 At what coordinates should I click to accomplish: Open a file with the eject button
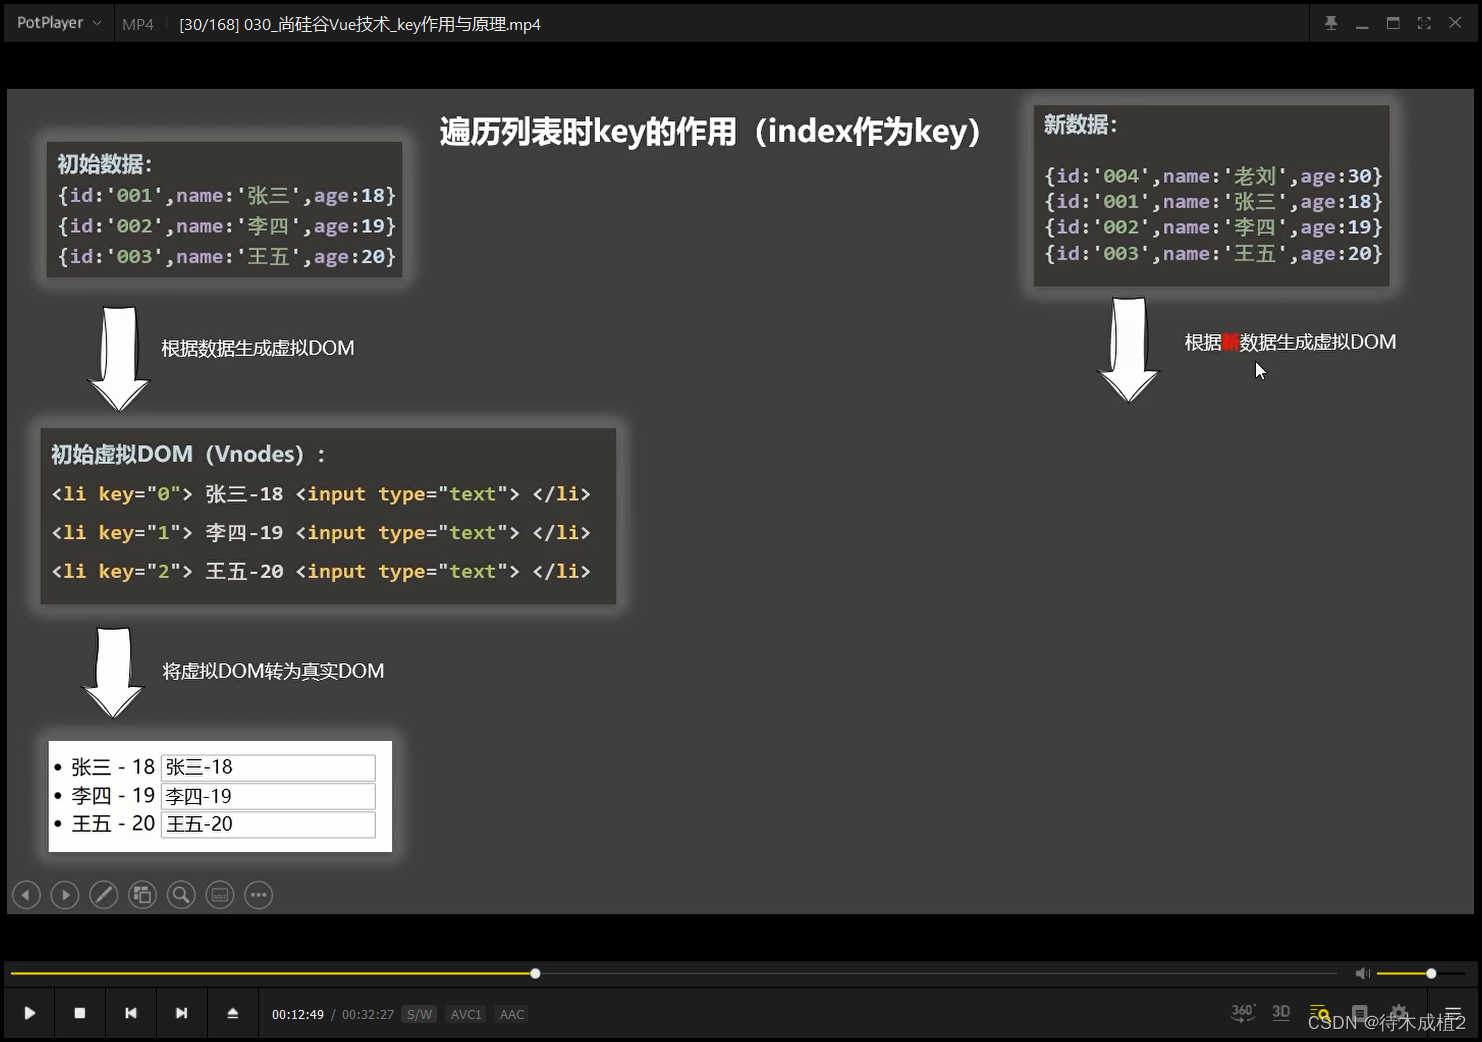point(232,1013)
